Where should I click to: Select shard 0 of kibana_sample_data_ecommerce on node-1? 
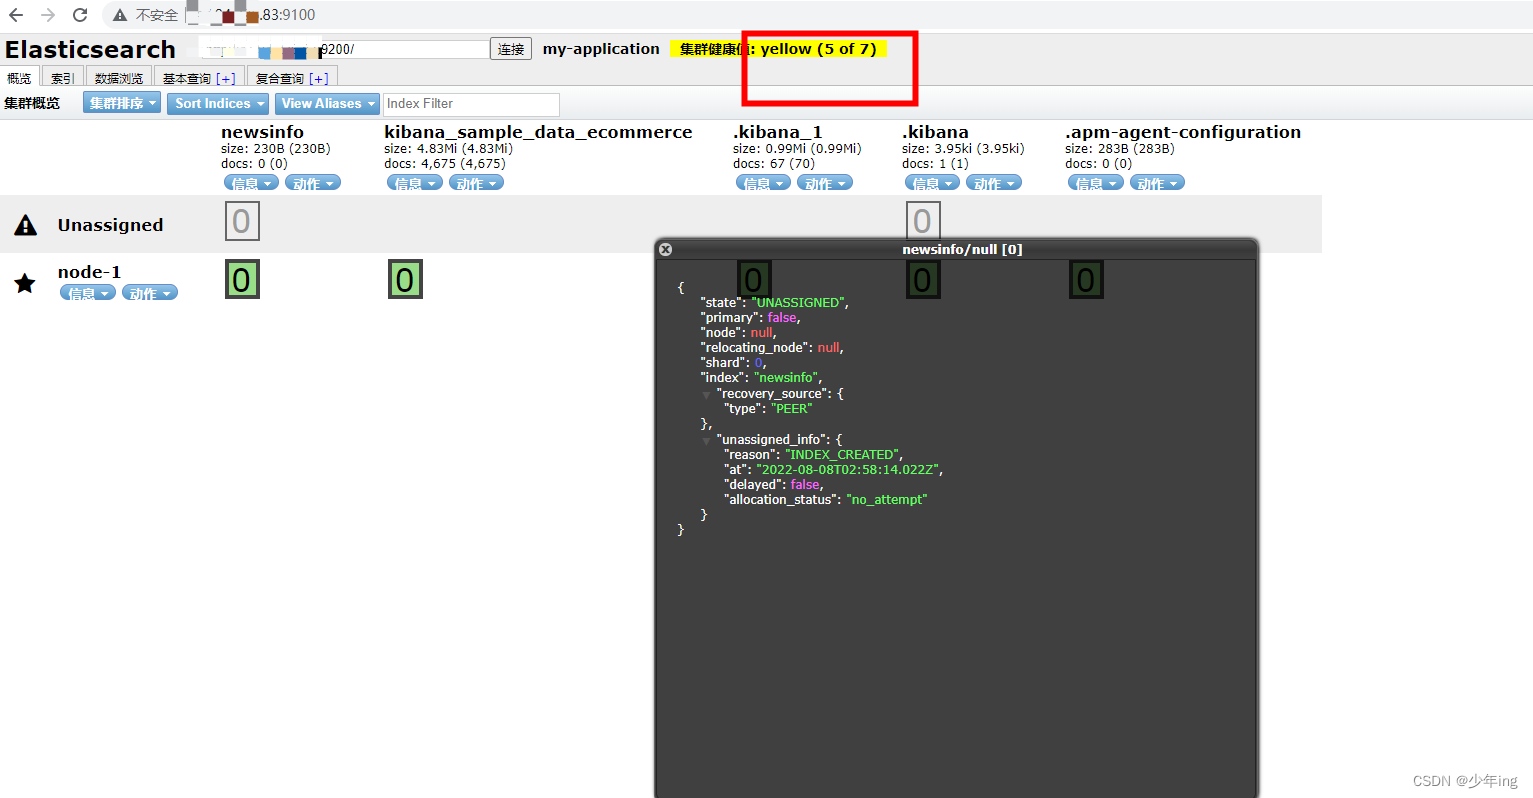point(405,280)
